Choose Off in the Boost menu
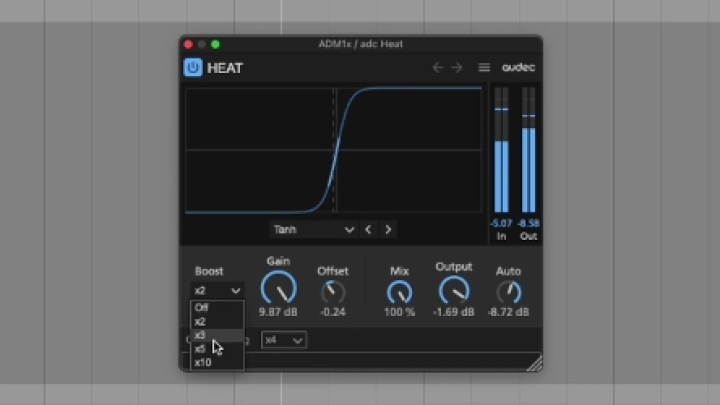The height and width of the screenshot is (405, 720). coord(217,308)
